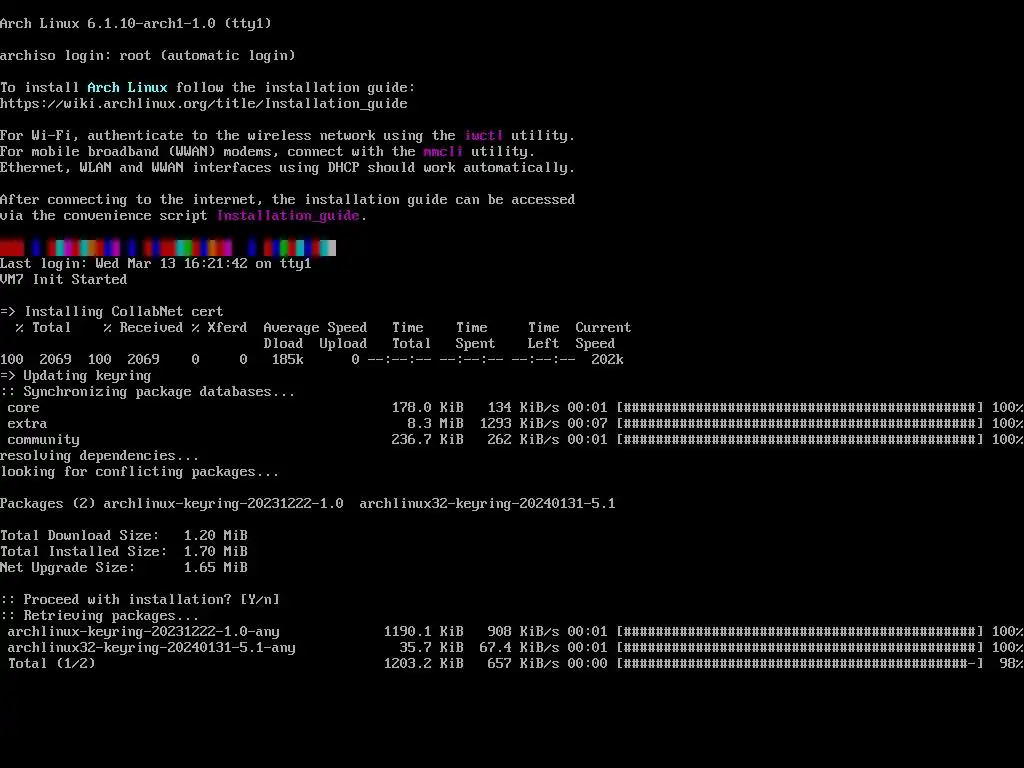Click the 'Last login: Wed Mar 13' line
1024x768 pixels.
coord(155,263)
